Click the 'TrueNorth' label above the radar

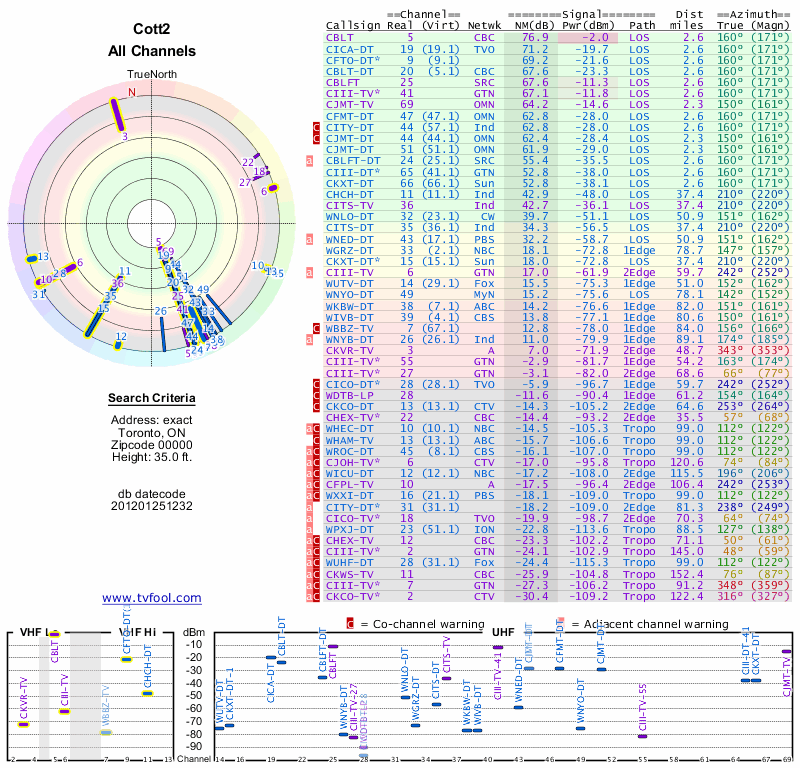click(152, 75)
